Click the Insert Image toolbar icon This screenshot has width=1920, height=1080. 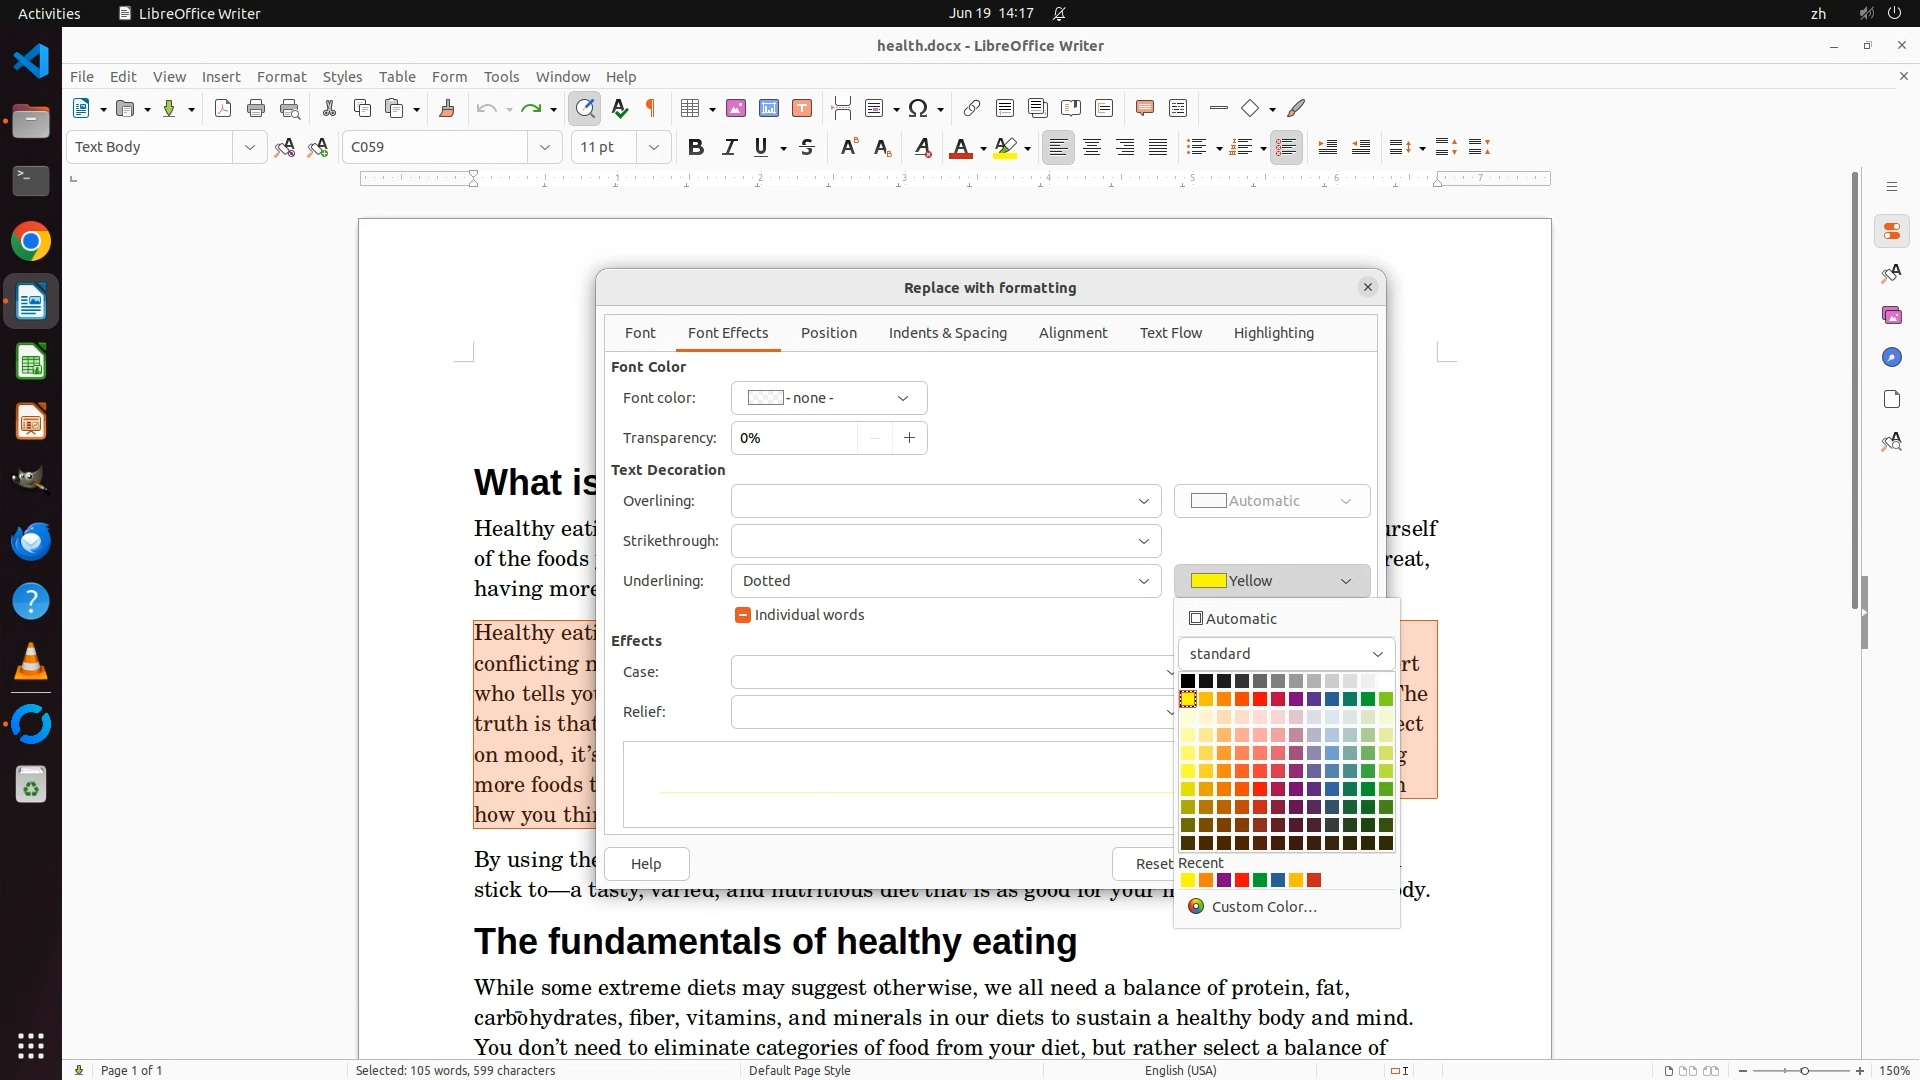pyautogui.click(x=736, y=108)
